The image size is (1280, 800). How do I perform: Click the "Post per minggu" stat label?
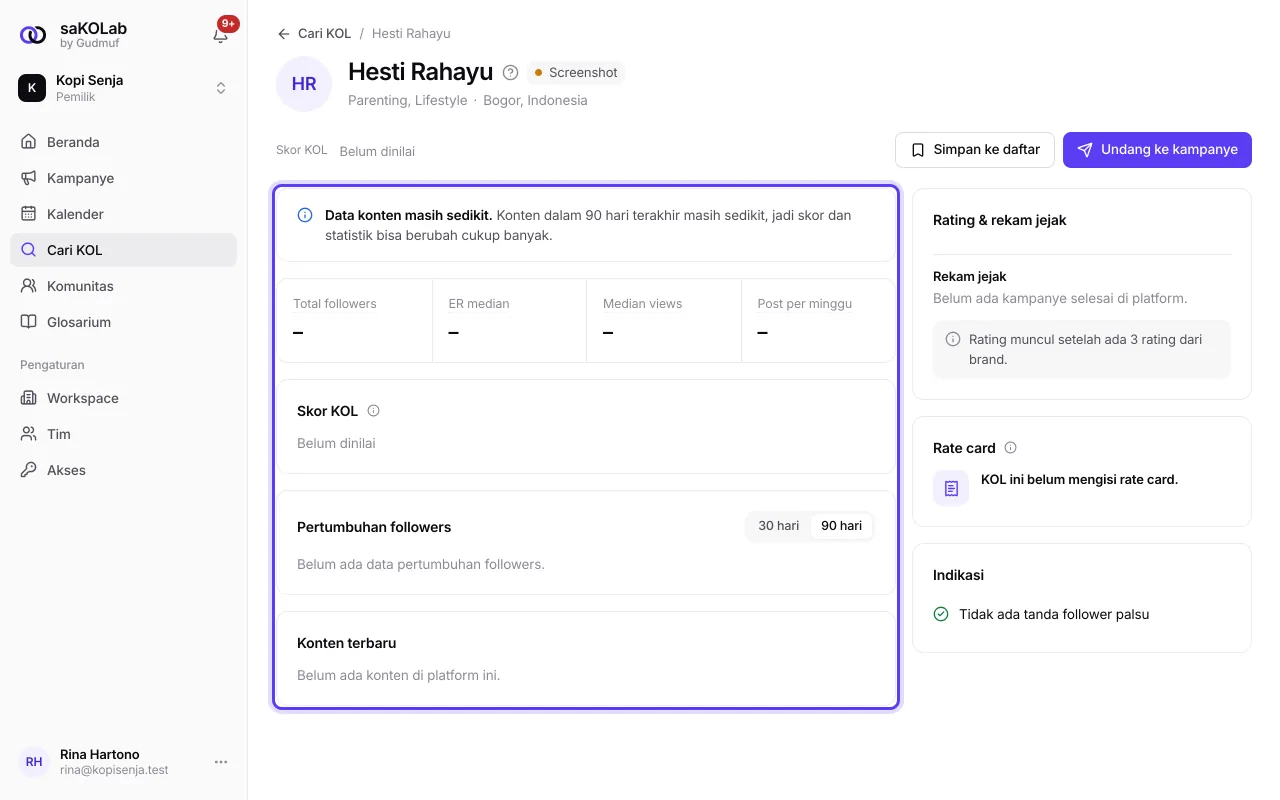point(805,304)
